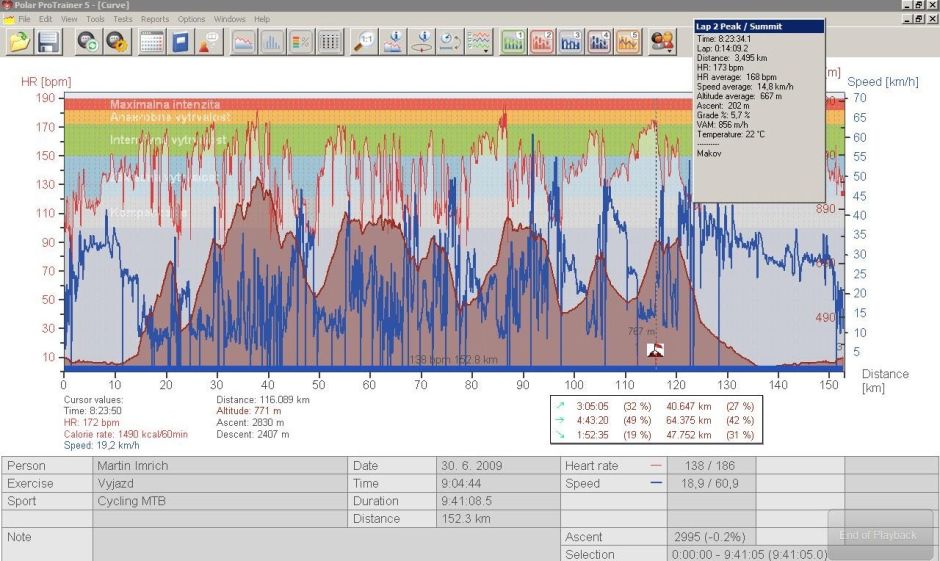
Task: Click the 1:1 zoom reset magnifier icon
Action: pyautogui.click(x=366, y=41)
